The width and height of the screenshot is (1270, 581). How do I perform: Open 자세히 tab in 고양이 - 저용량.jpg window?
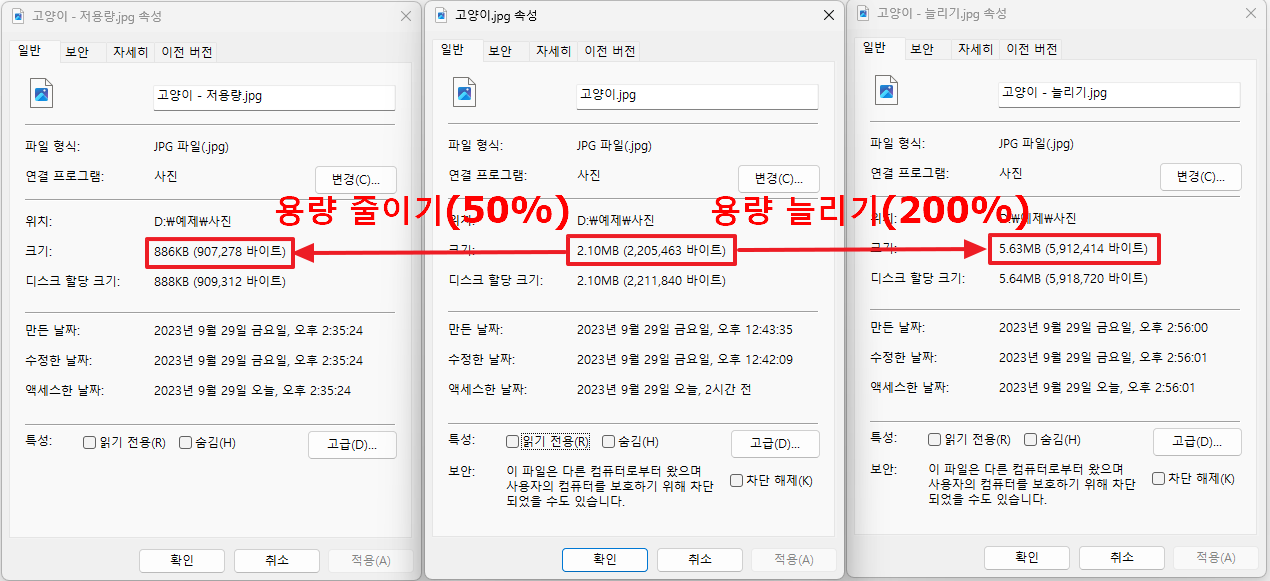click(x=130, y=52)
